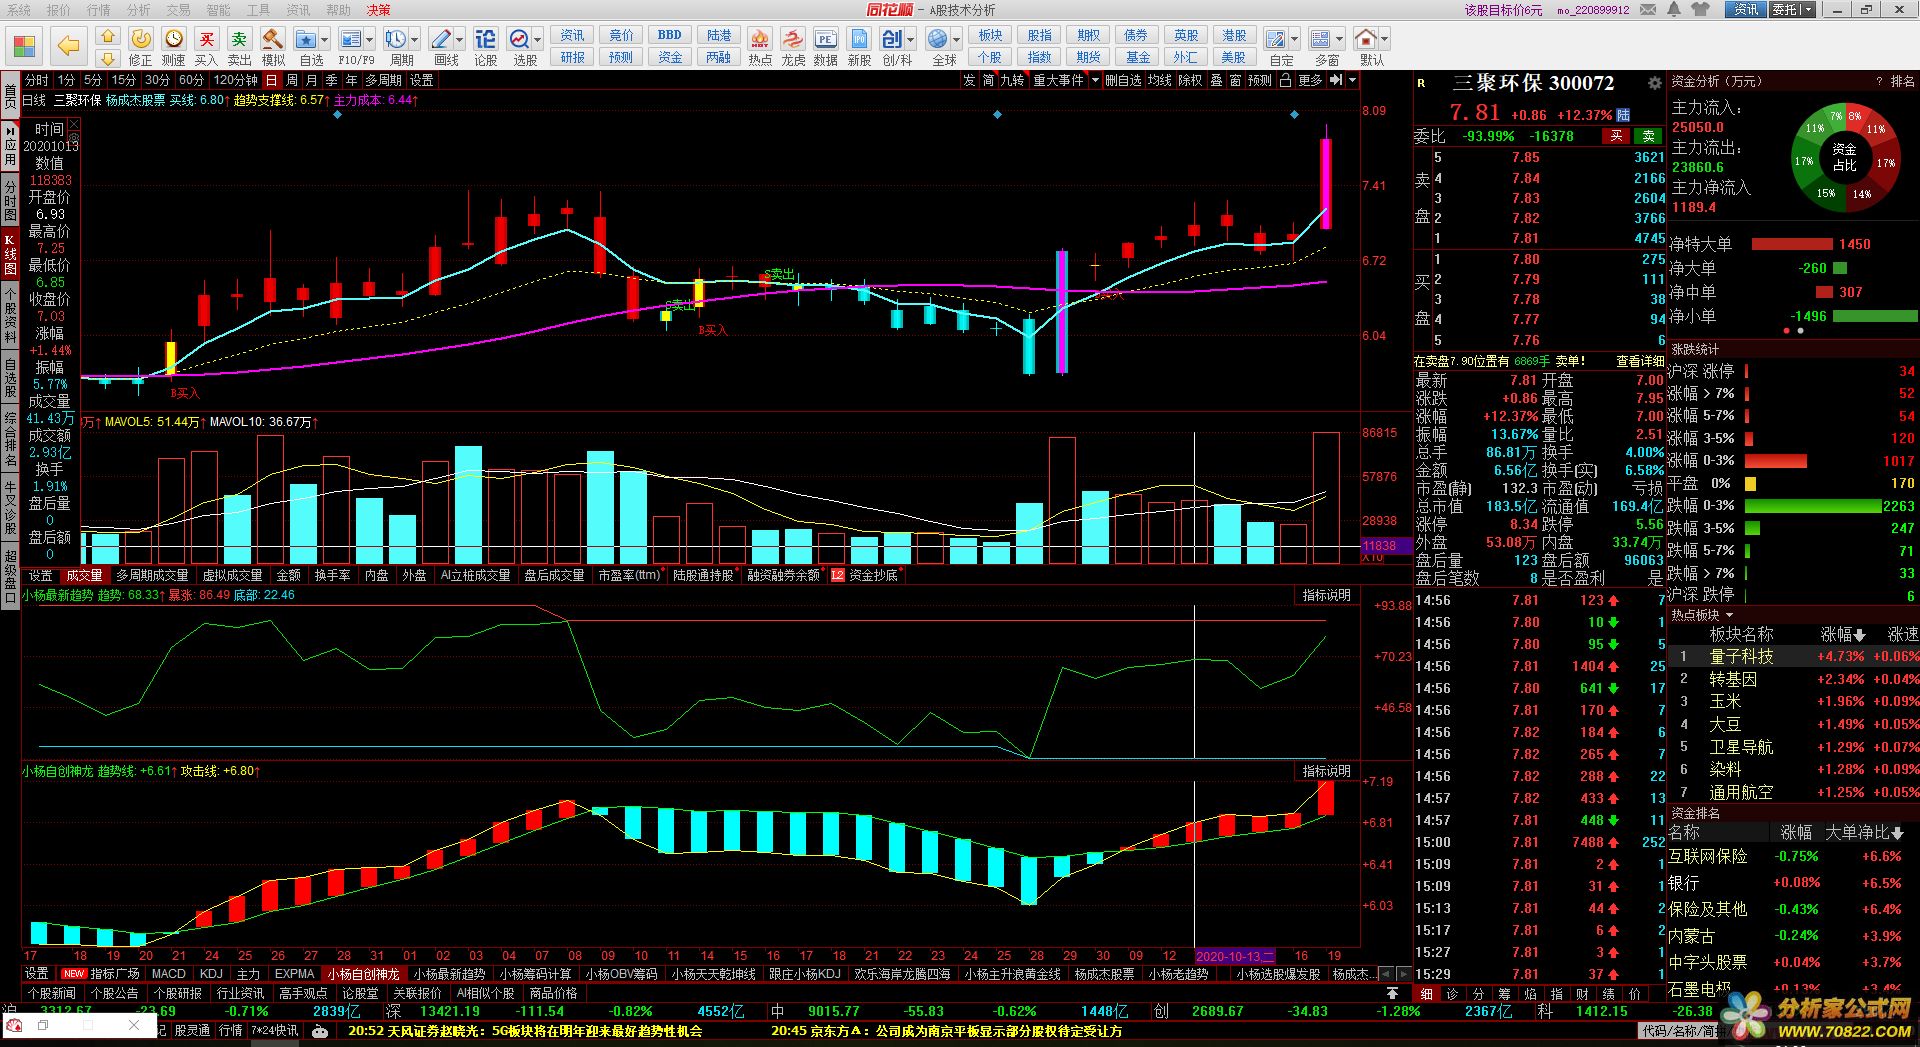Click the yellow up arrow icon
Image resolution: width=1920 pixels, height=1047 pixels.
tap(108, 37)
